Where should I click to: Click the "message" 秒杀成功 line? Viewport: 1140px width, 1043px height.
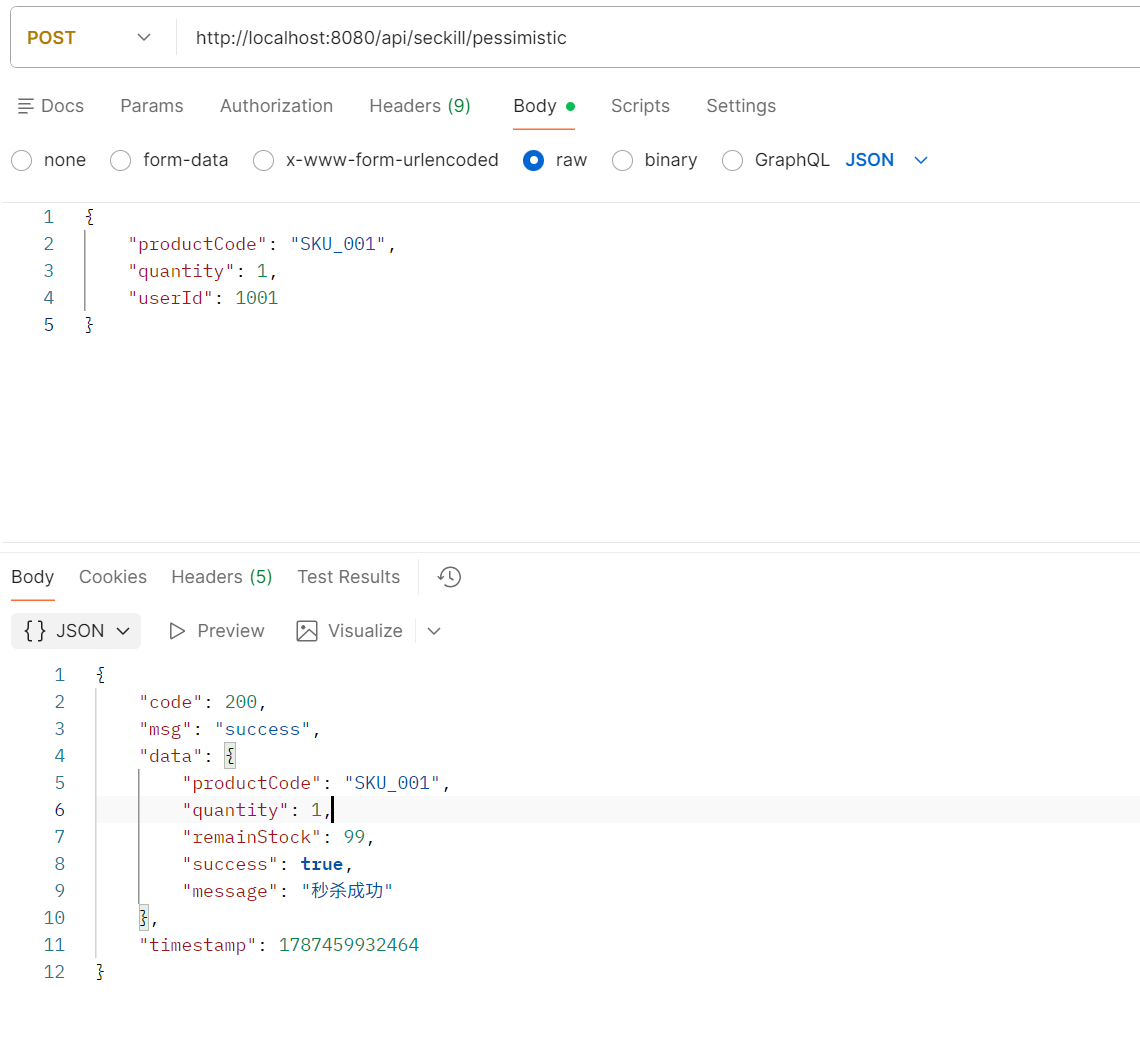click(x=287, y=891)
